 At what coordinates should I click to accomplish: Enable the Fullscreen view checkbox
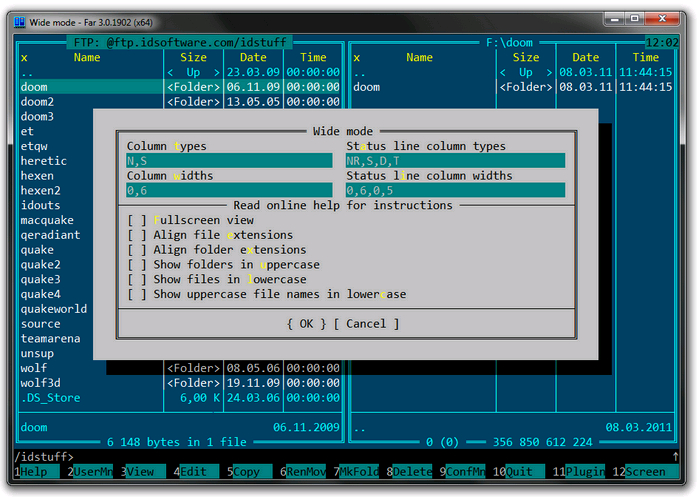(137, 220)
